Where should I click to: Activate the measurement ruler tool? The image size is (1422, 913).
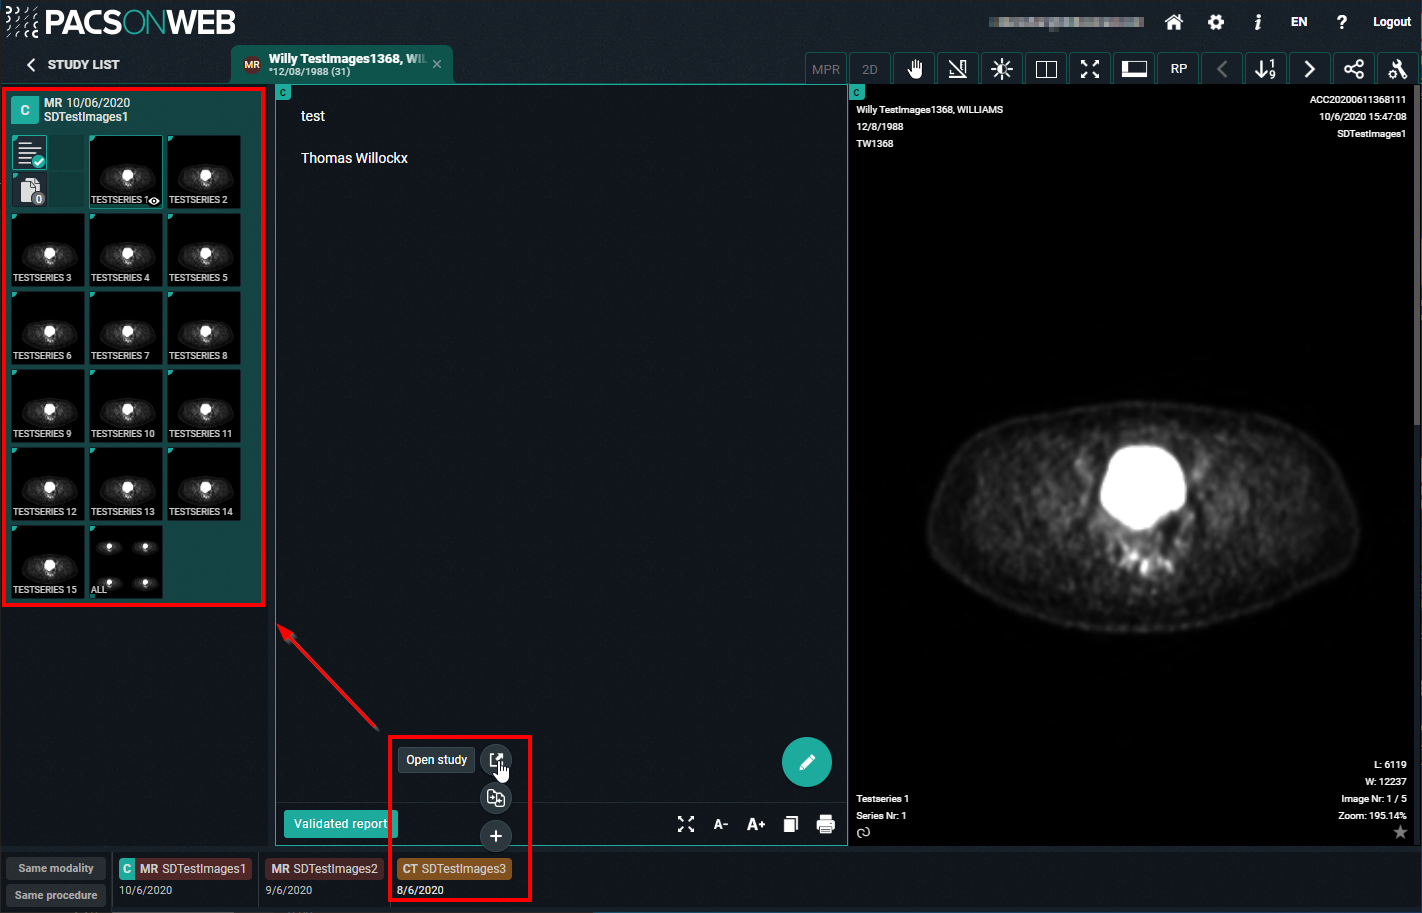(x=957, y=69)
